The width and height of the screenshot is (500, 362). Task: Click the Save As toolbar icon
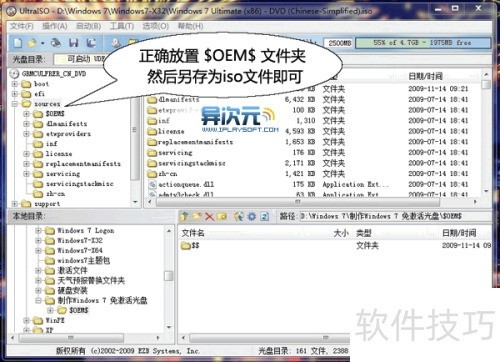(x=91, y=43)
